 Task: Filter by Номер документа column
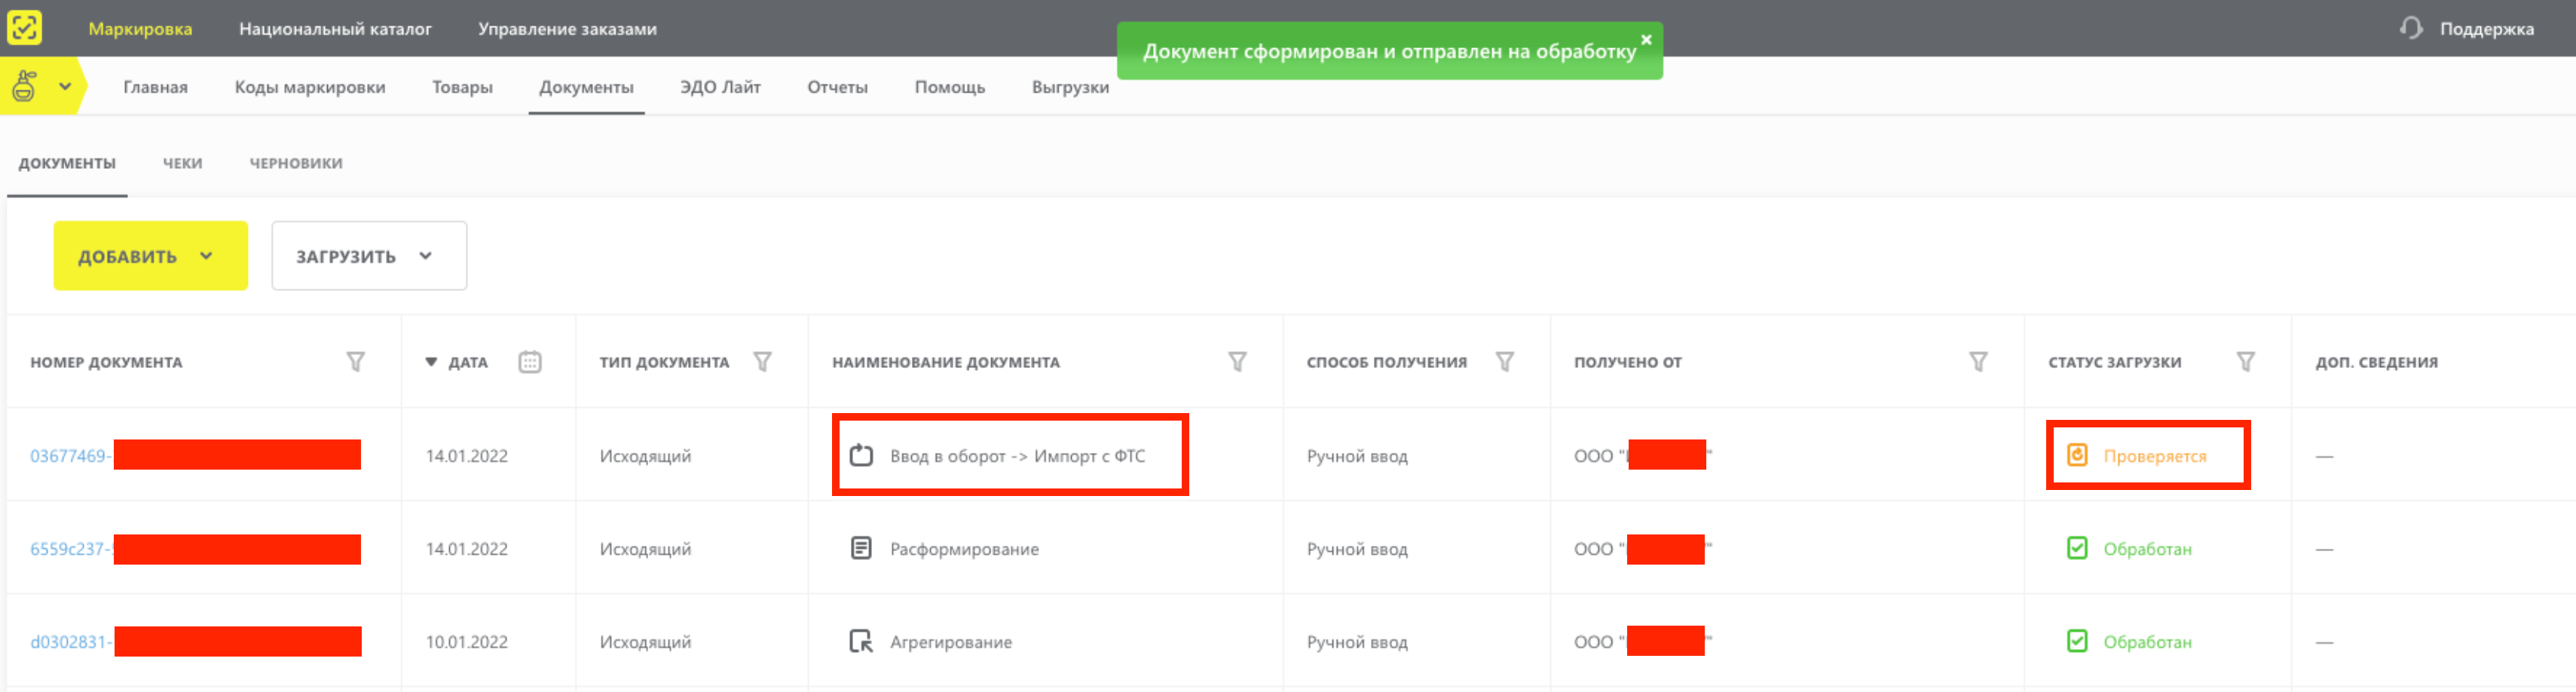[x=355, y=362]
